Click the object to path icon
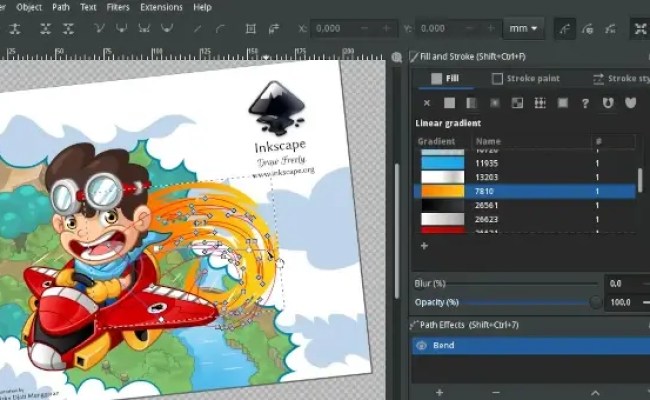The height and width of the screenshot is (400, 650). [251, 29]
